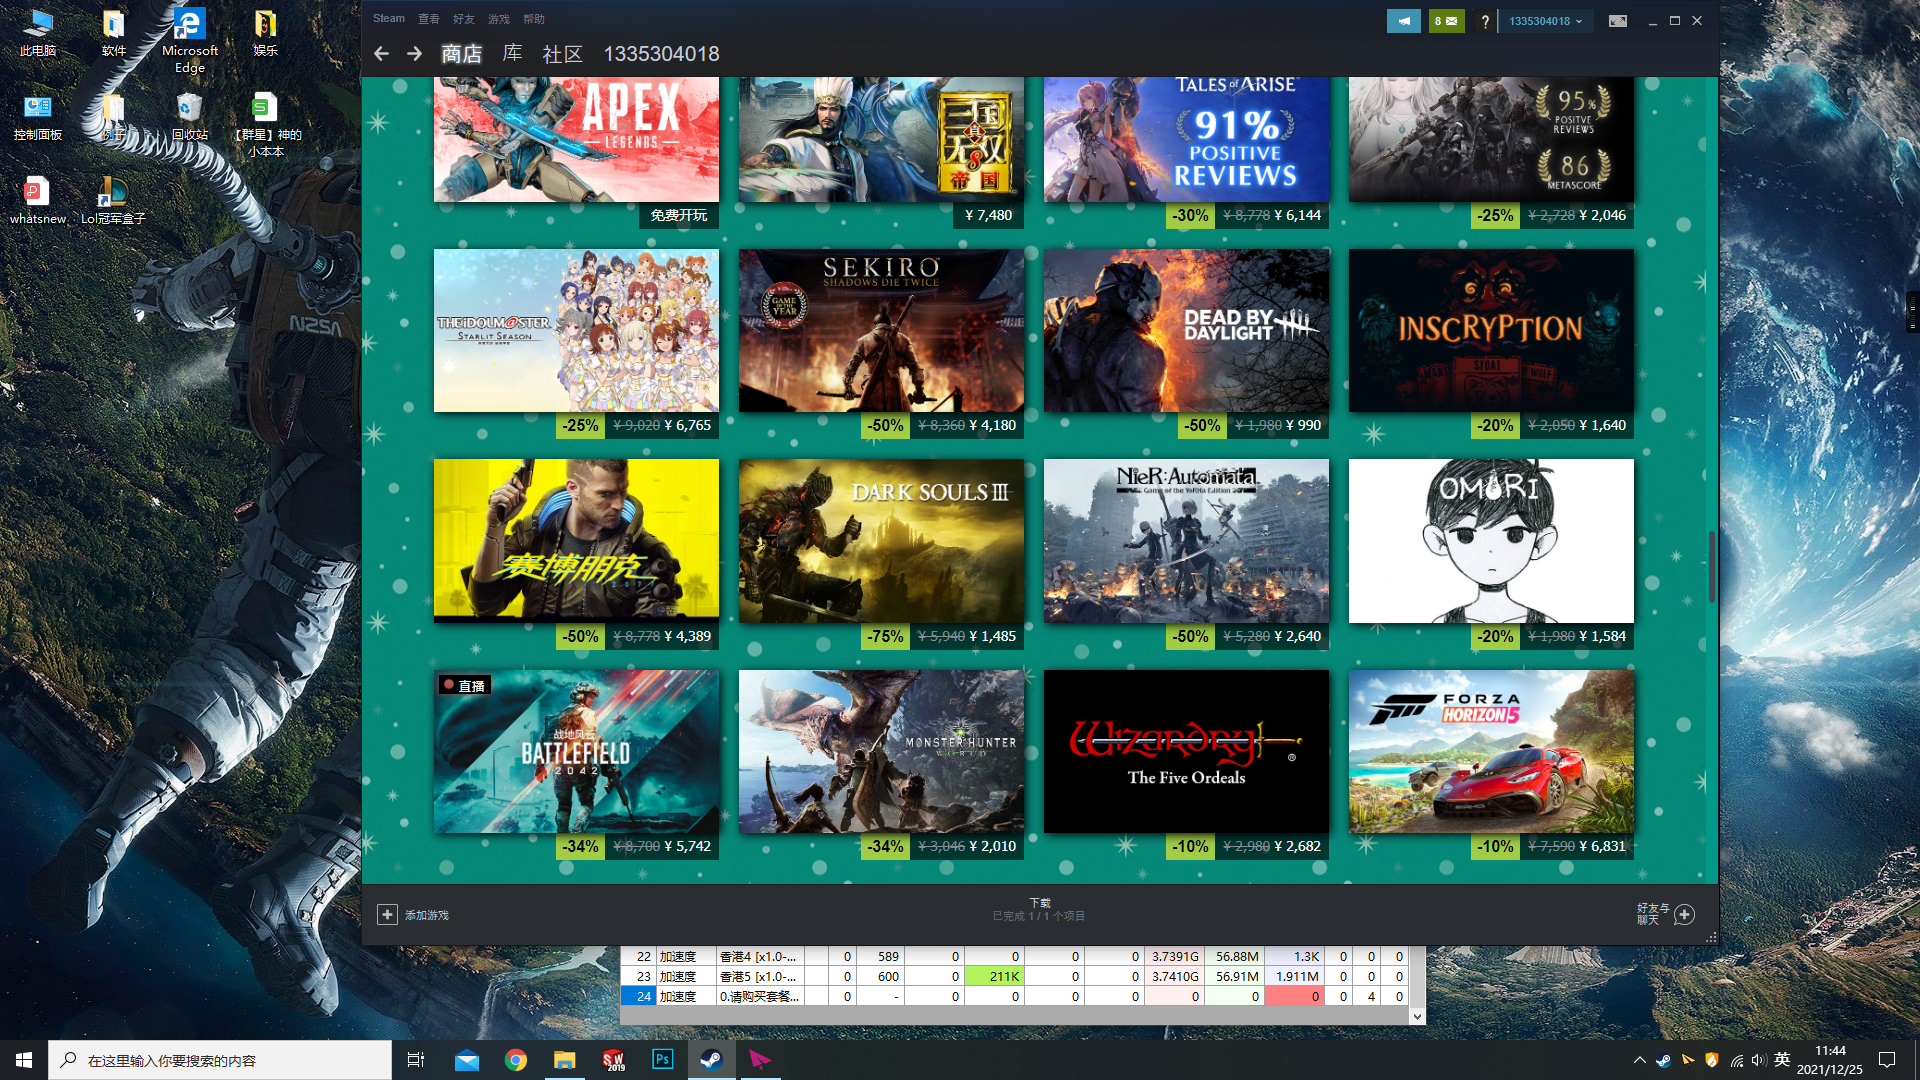
Task: Click the 211K cell in background table
Action: pos(994,976)
